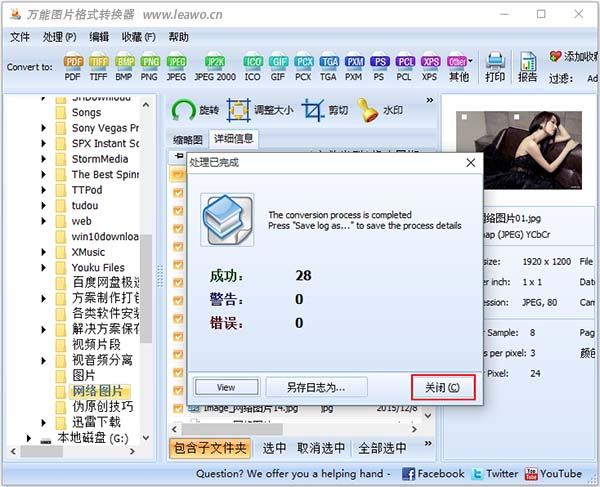Click the 选中 button
This screenshot has width=600, height=487.
pos(274,448)
